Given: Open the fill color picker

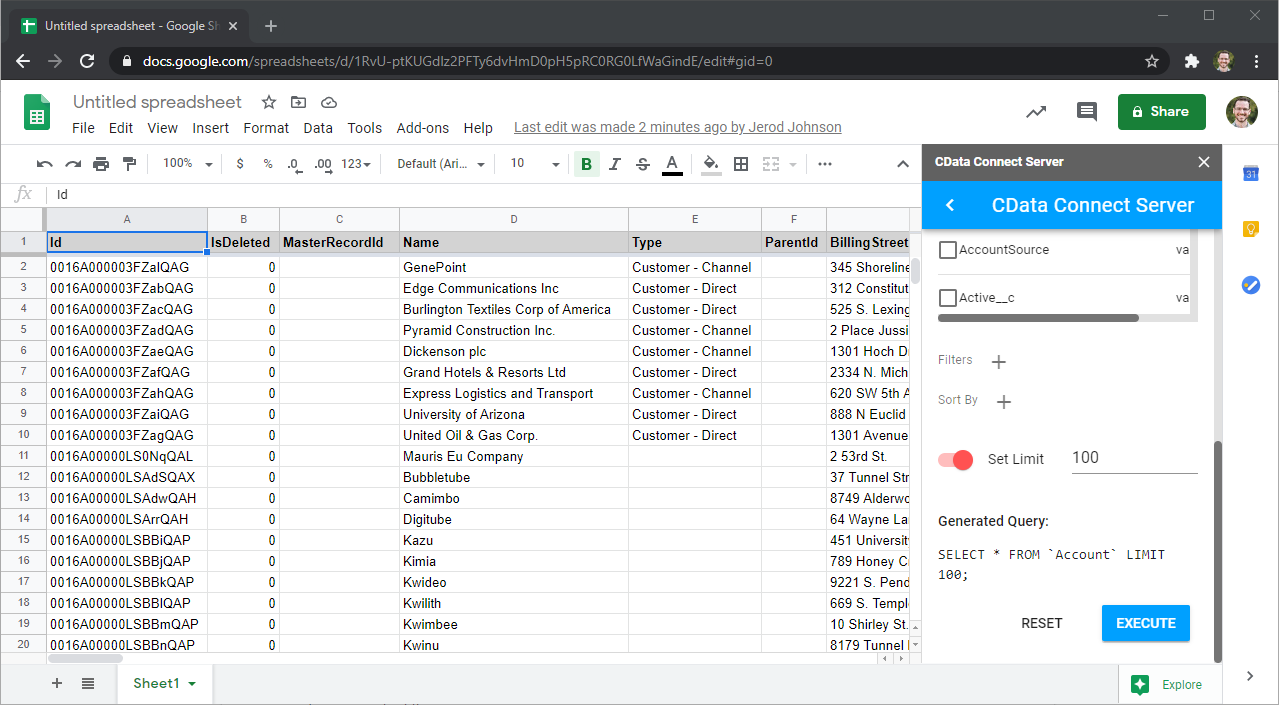Looking at the screenshot, I should click(x=711, y=164).
